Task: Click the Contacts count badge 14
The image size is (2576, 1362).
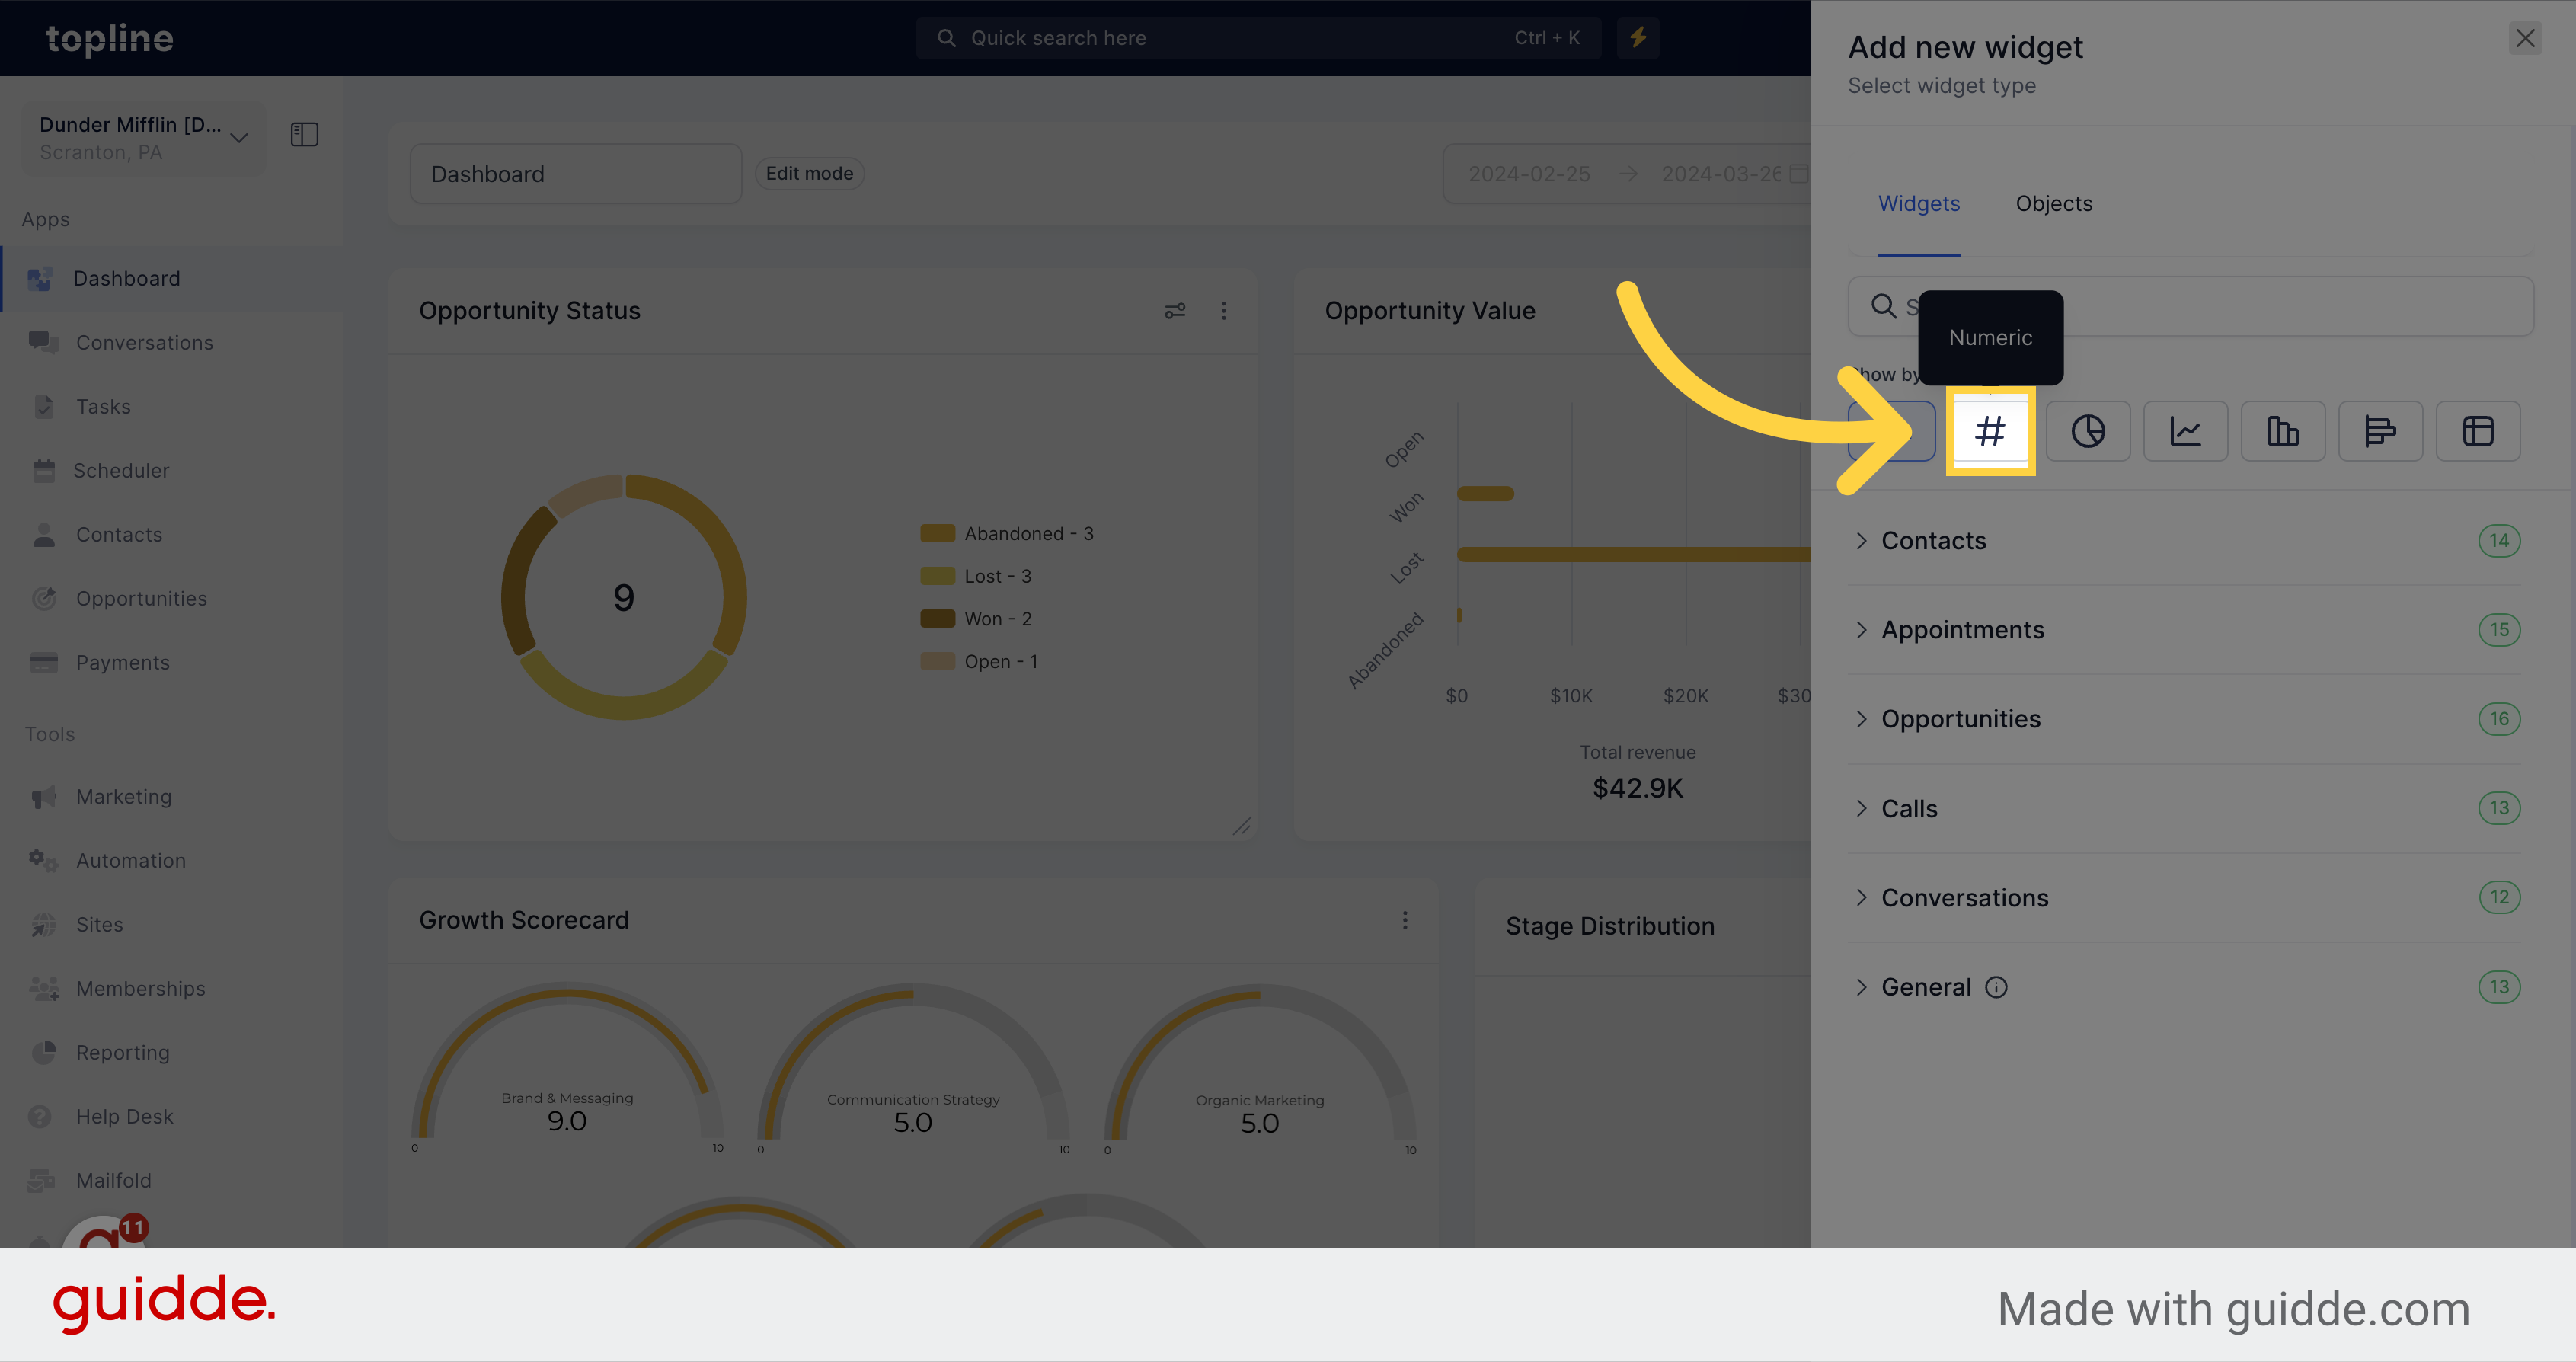Action: [2498, 540]
